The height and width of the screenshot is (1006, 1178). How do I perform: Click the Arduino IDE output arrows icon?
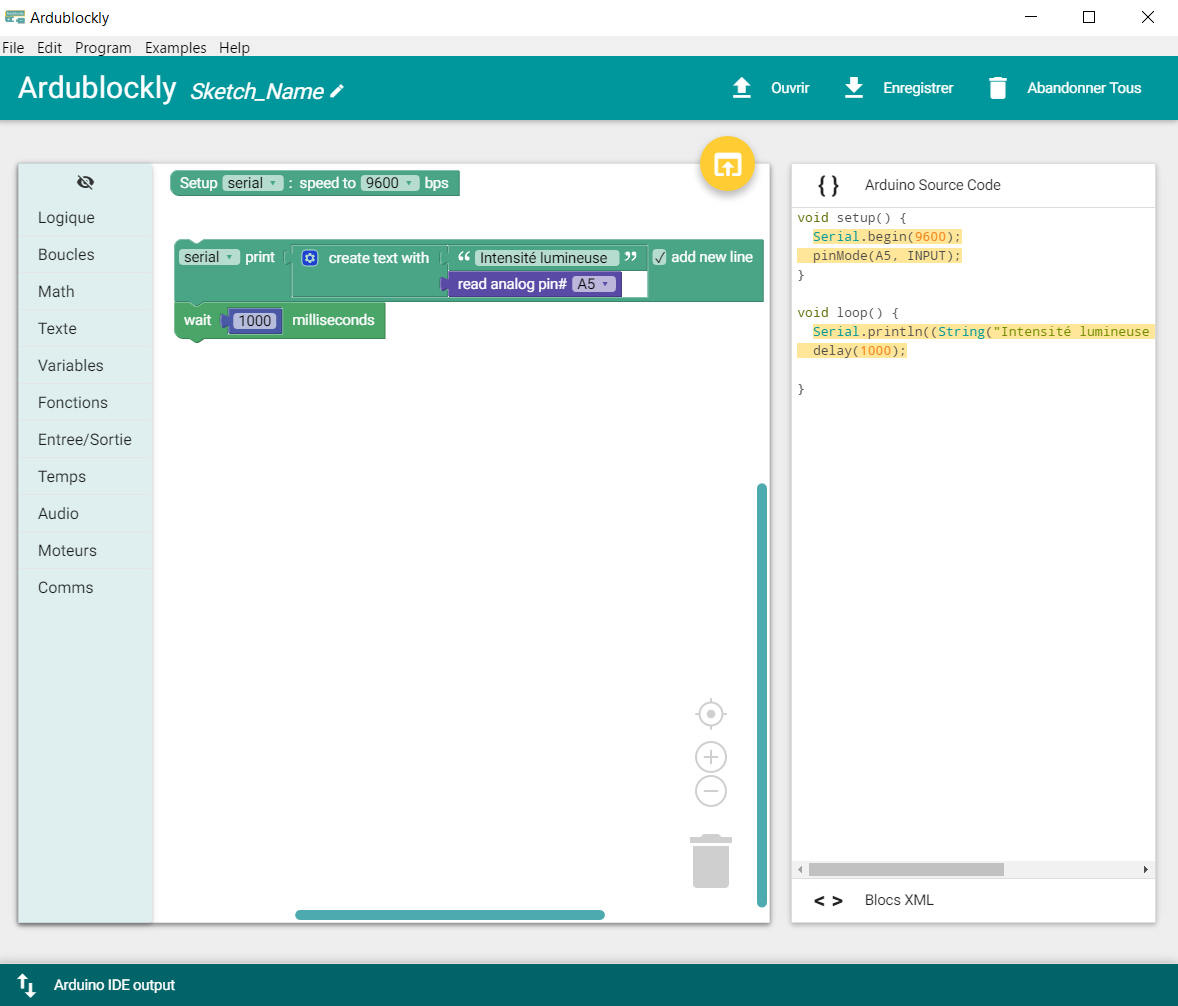pyautogui.click(x=27, y=985)
